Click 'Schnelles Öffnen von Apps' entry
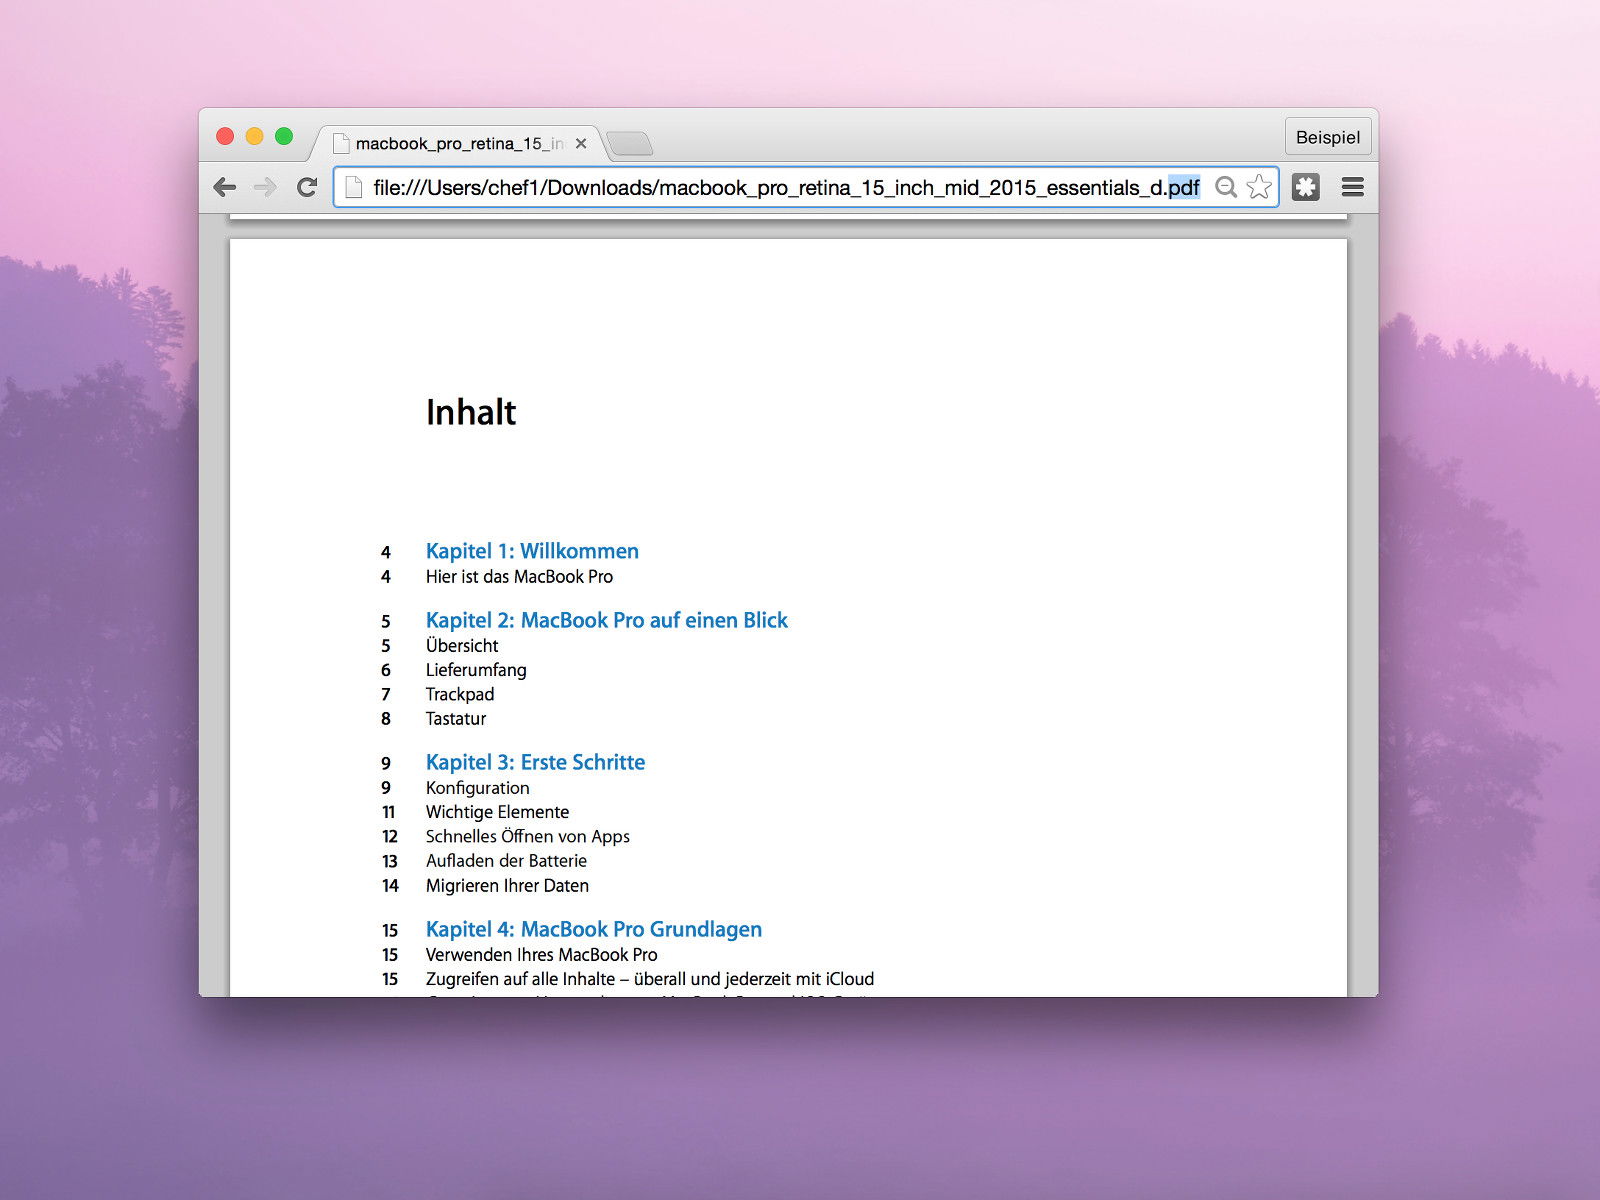This screenshot has width=1600, height=1200. coord(528,836)
